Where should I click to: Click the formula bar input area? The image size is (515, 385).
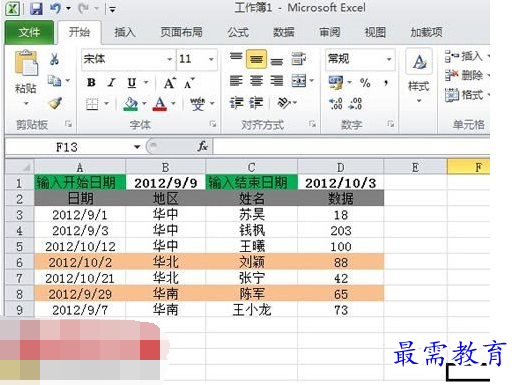pos(351,147)
